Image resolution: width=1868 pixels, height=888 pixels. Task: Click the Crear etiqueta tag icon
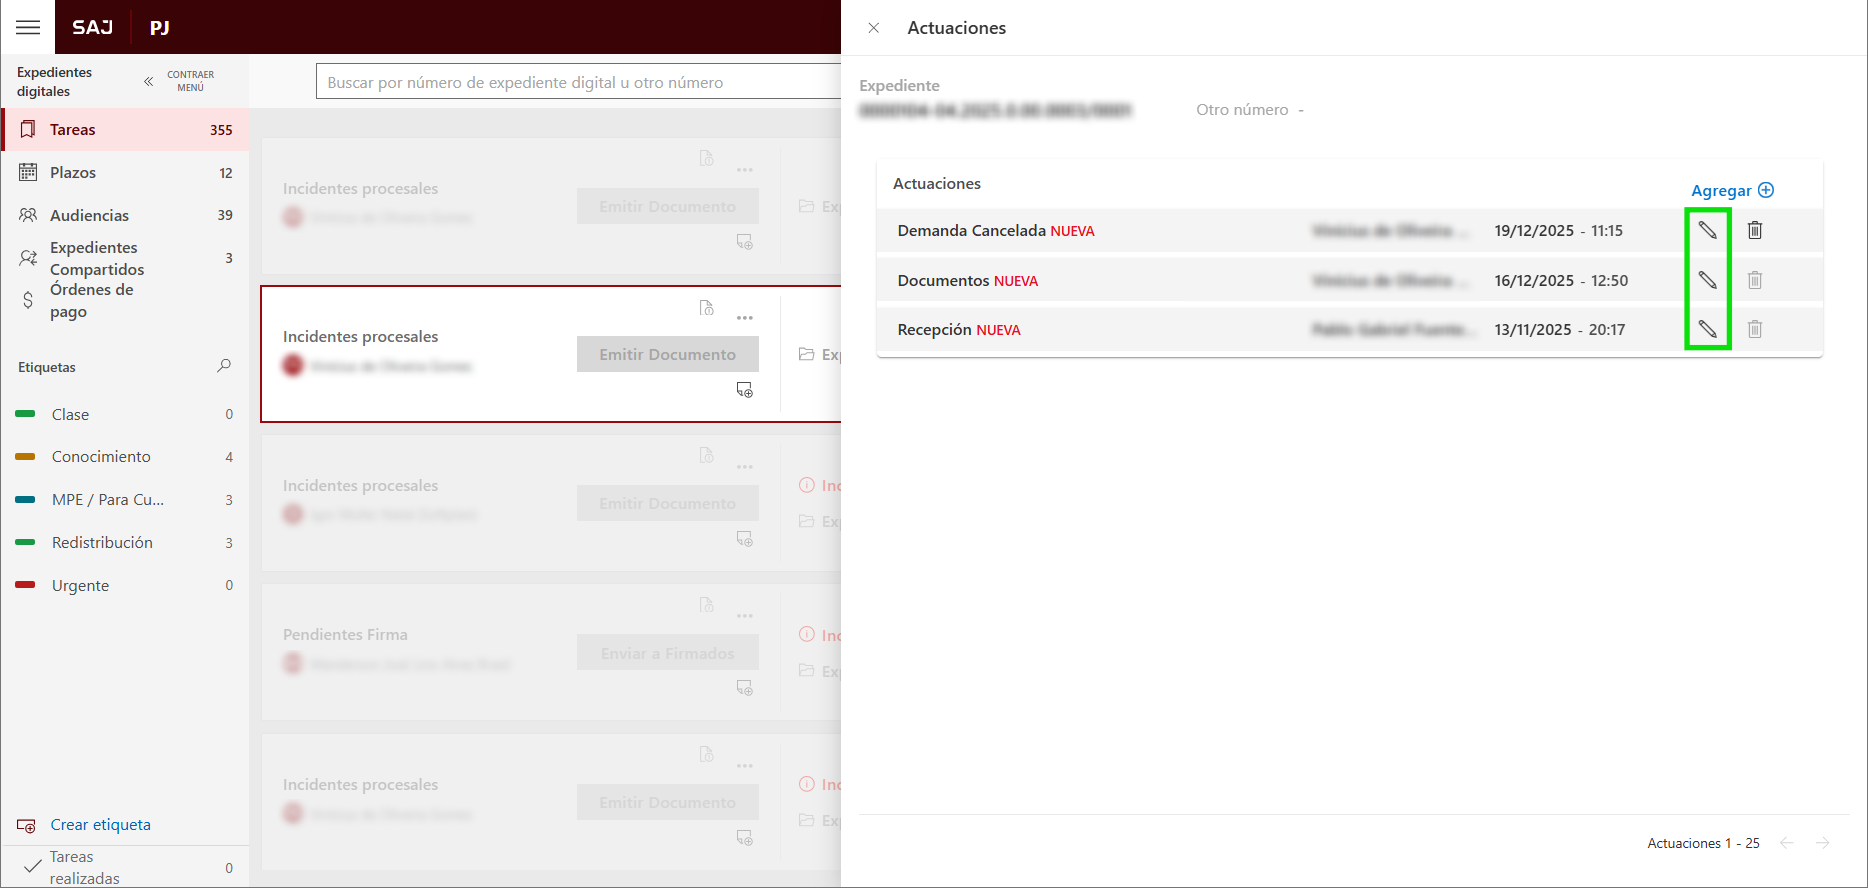[x=27, y=826]
